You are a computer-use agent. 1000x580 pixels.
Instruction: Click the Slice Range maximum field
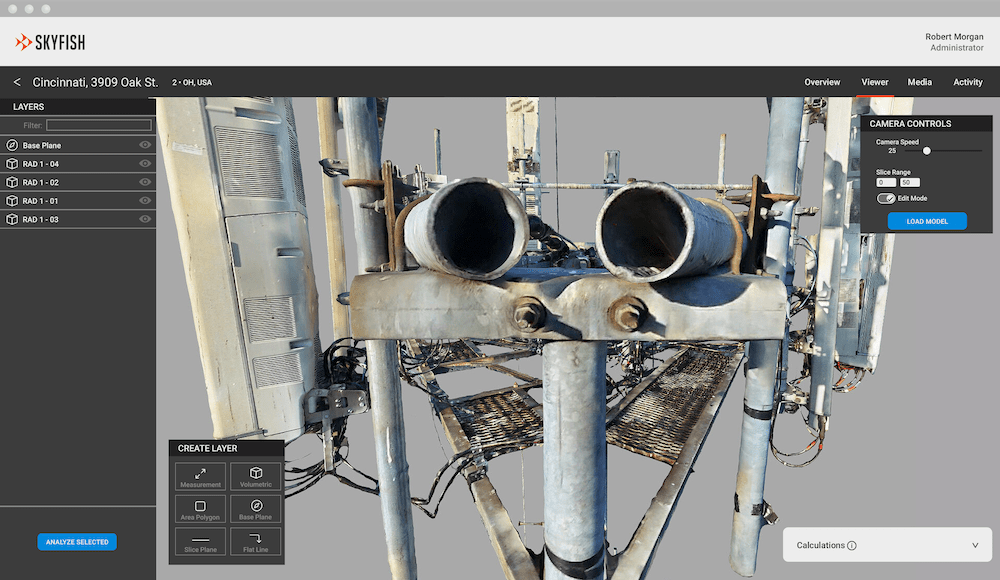[909, 182]
